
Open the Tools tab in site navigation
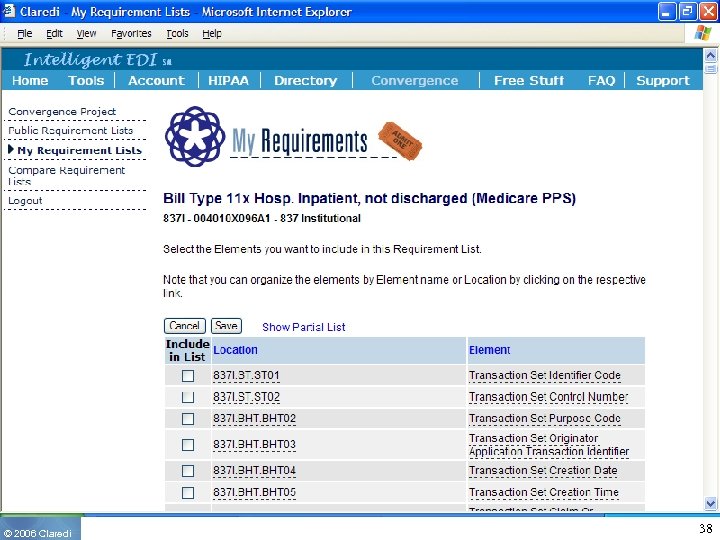[86, 80]
